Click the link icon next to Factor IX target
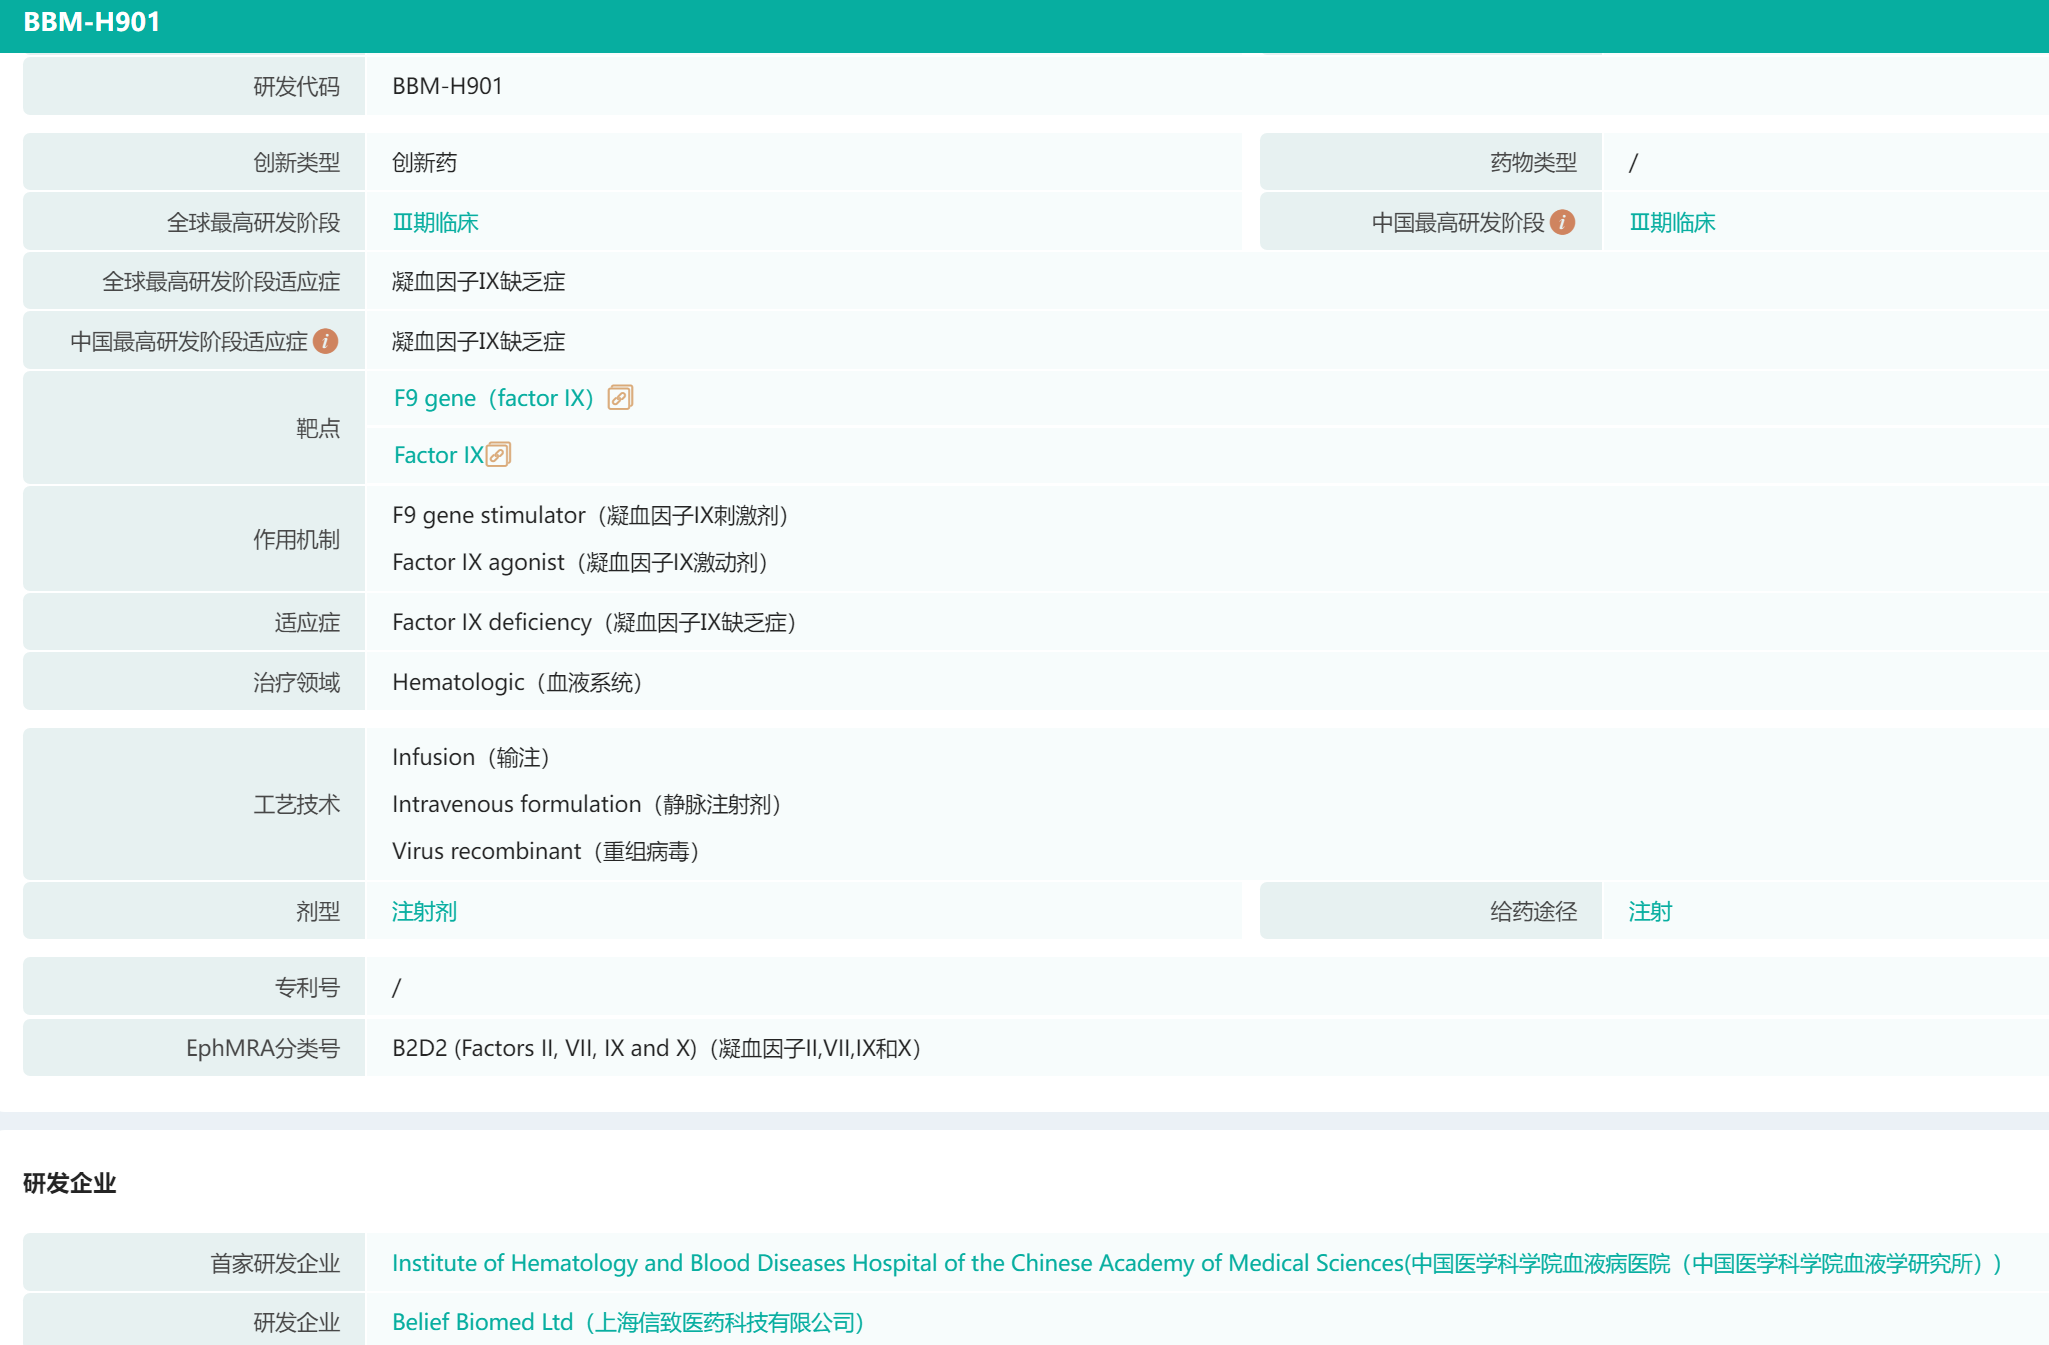Image resolution: width=2049 pixels, height=1345 pixels. click(498, 455)
